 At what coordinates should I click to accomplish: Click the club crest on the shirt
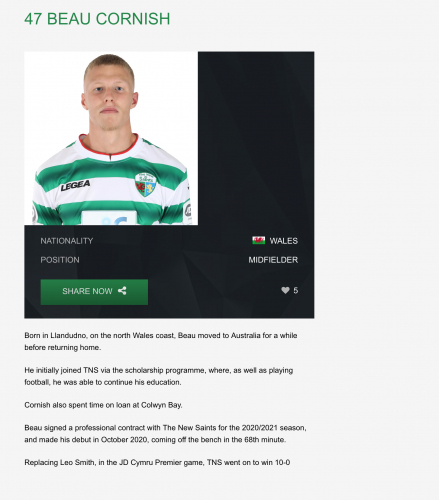pos(146,184)
